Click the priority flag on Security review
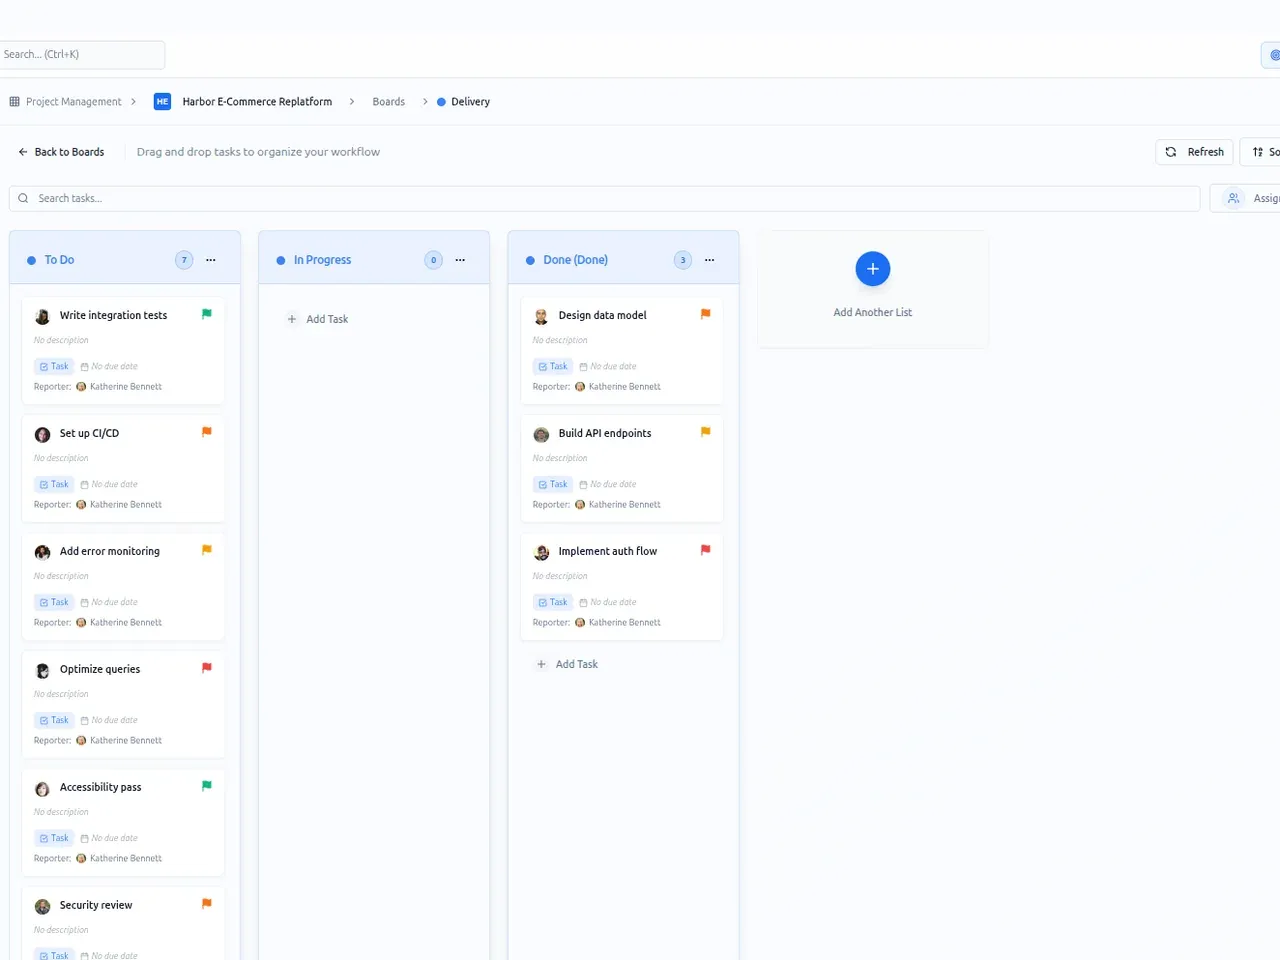This screenshot has height=960, width=1280. [x=207, y=904]
